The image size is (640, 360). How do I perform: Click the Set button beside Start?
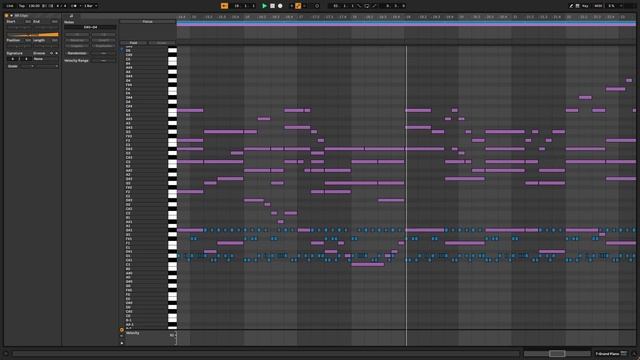[28, 21]
